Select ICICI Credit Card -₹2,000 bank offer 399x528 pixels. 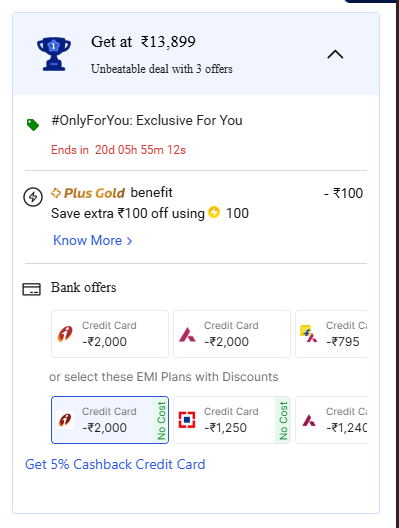[110, 334]
